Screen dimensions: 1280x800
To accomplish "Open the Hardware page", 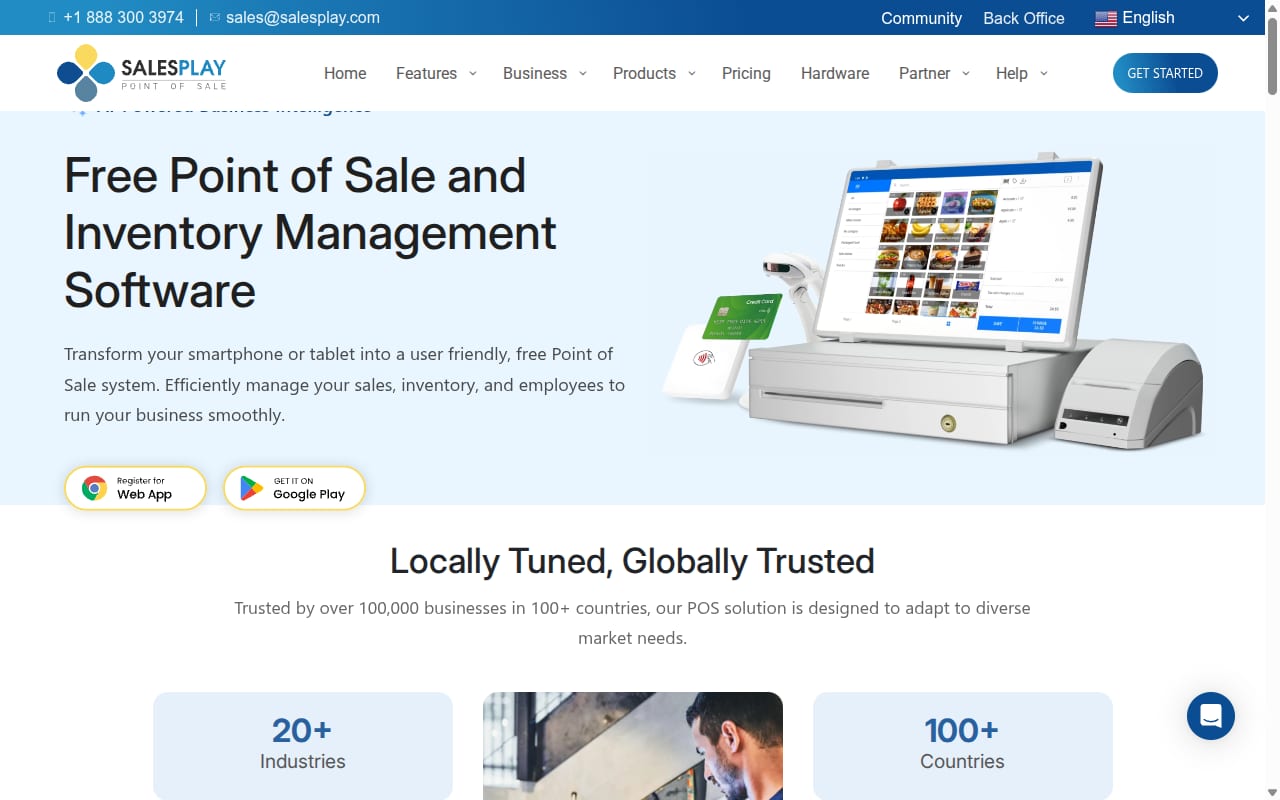I will 835,73.
